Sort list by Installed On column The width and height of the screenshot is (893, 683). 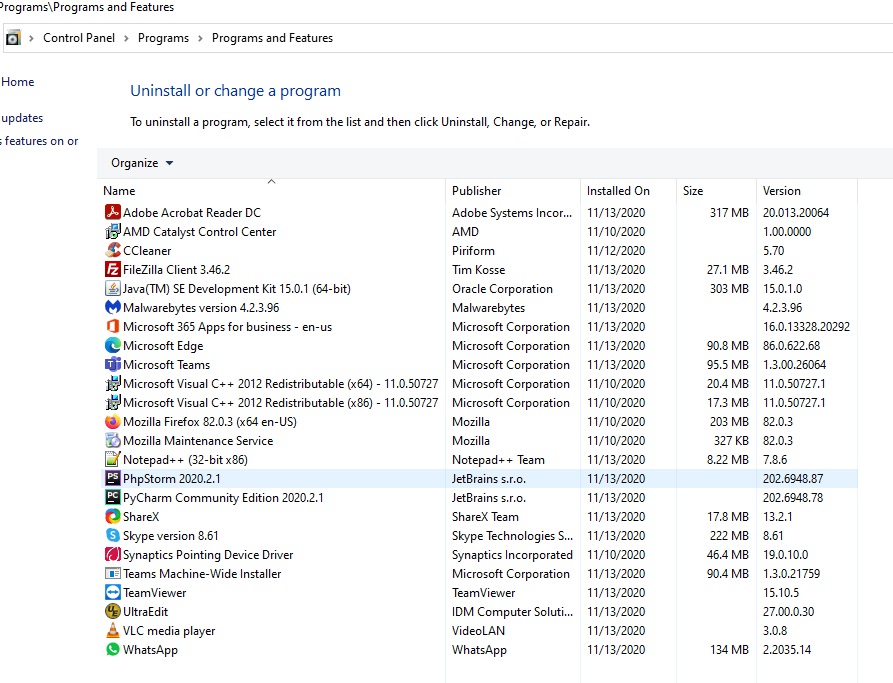(x=628, y=191)
